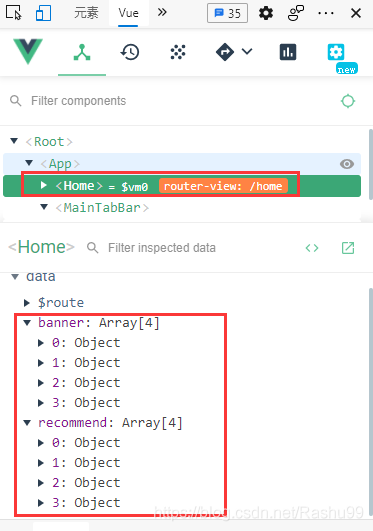Click the select component target icon

(x=348, y=101)
